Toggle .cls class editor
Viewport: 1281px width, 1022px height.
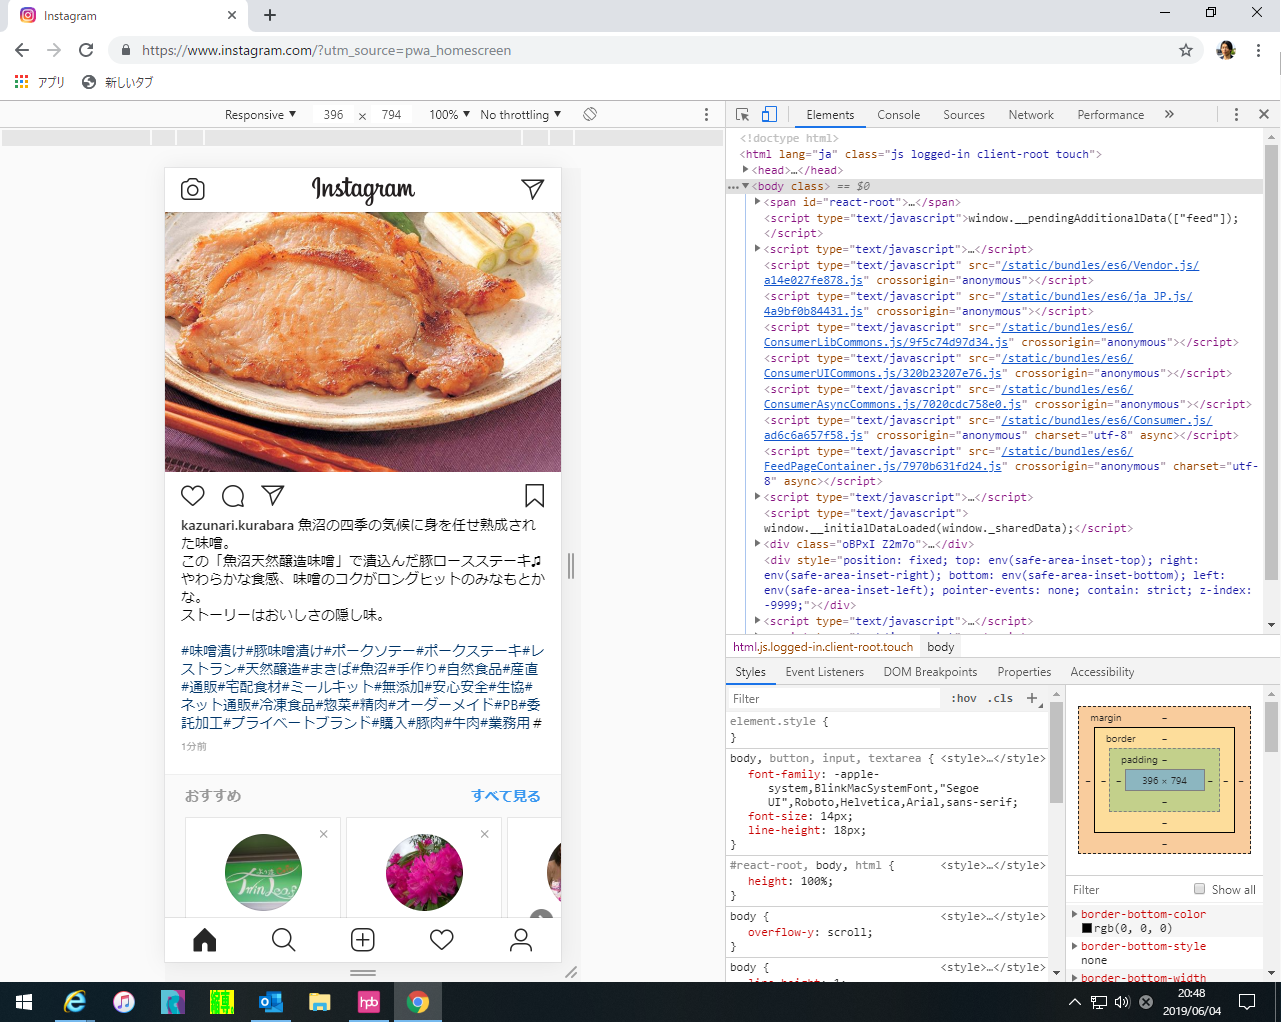[x=1000, y=698]
